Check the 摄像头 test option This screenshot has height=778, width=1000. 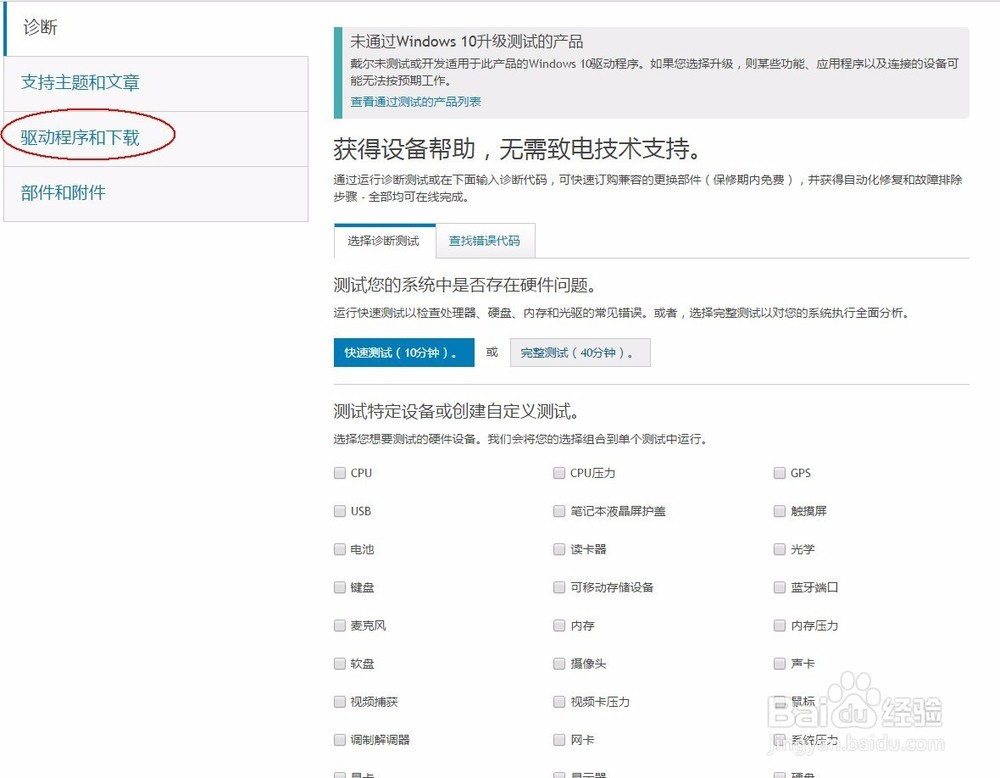tap(559, 664)
